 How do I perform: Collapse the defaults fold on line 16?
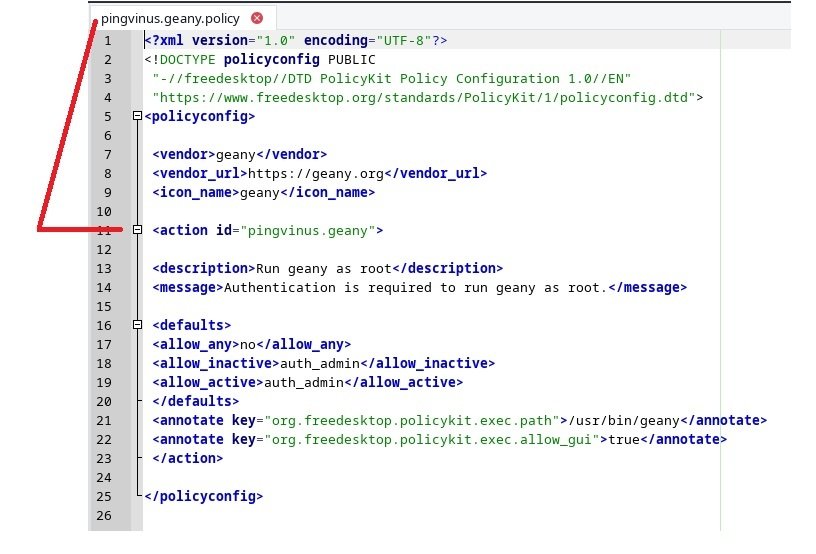pos(137,325)
